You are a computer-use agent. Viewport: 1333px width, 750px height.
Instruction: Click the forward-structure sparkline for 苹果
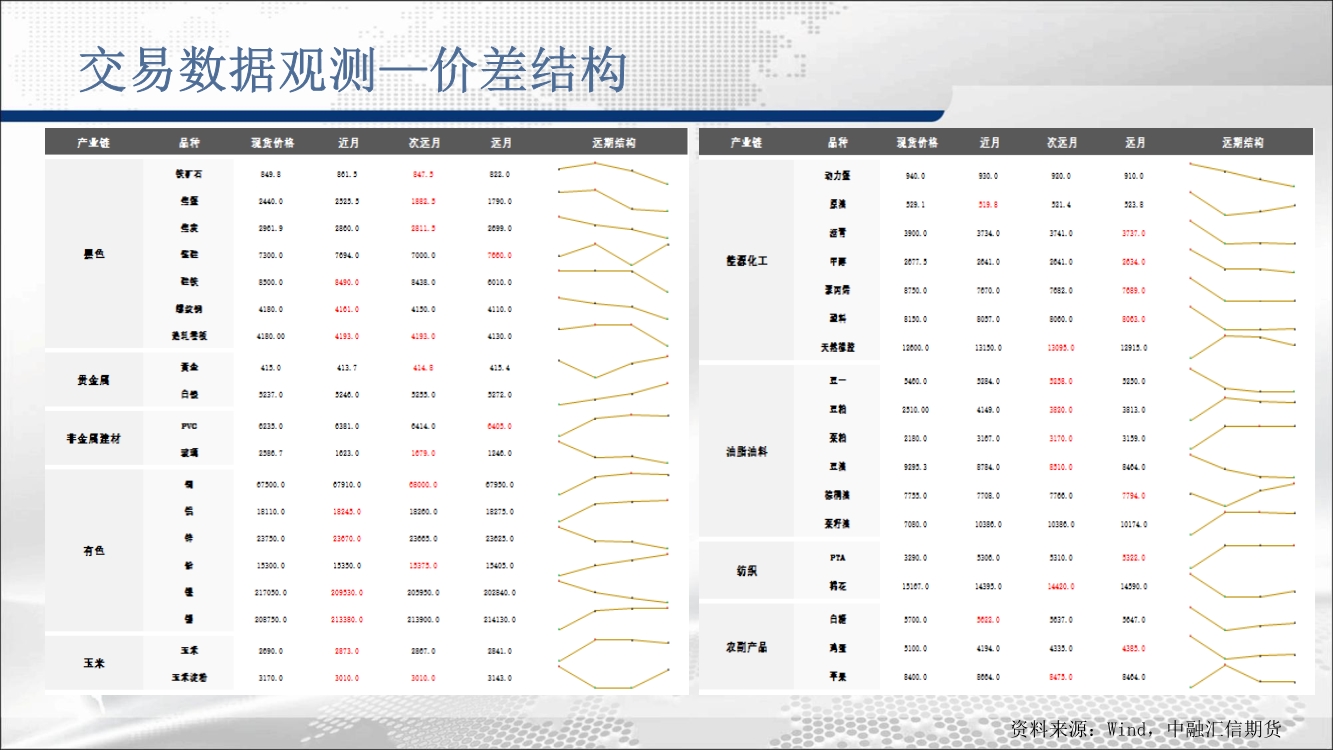pos(1242,677)
